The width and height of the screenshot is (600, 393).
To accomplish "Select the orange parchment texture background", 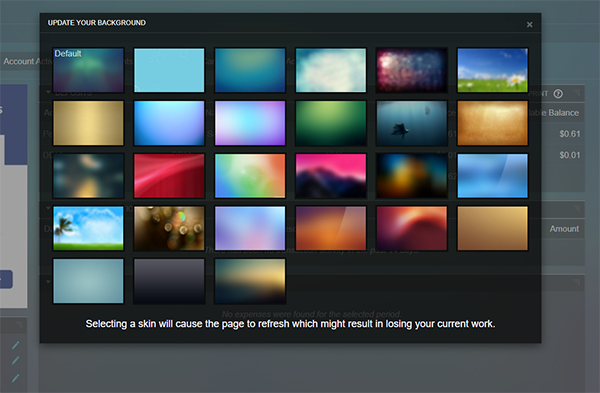I will tap(492, 123).
